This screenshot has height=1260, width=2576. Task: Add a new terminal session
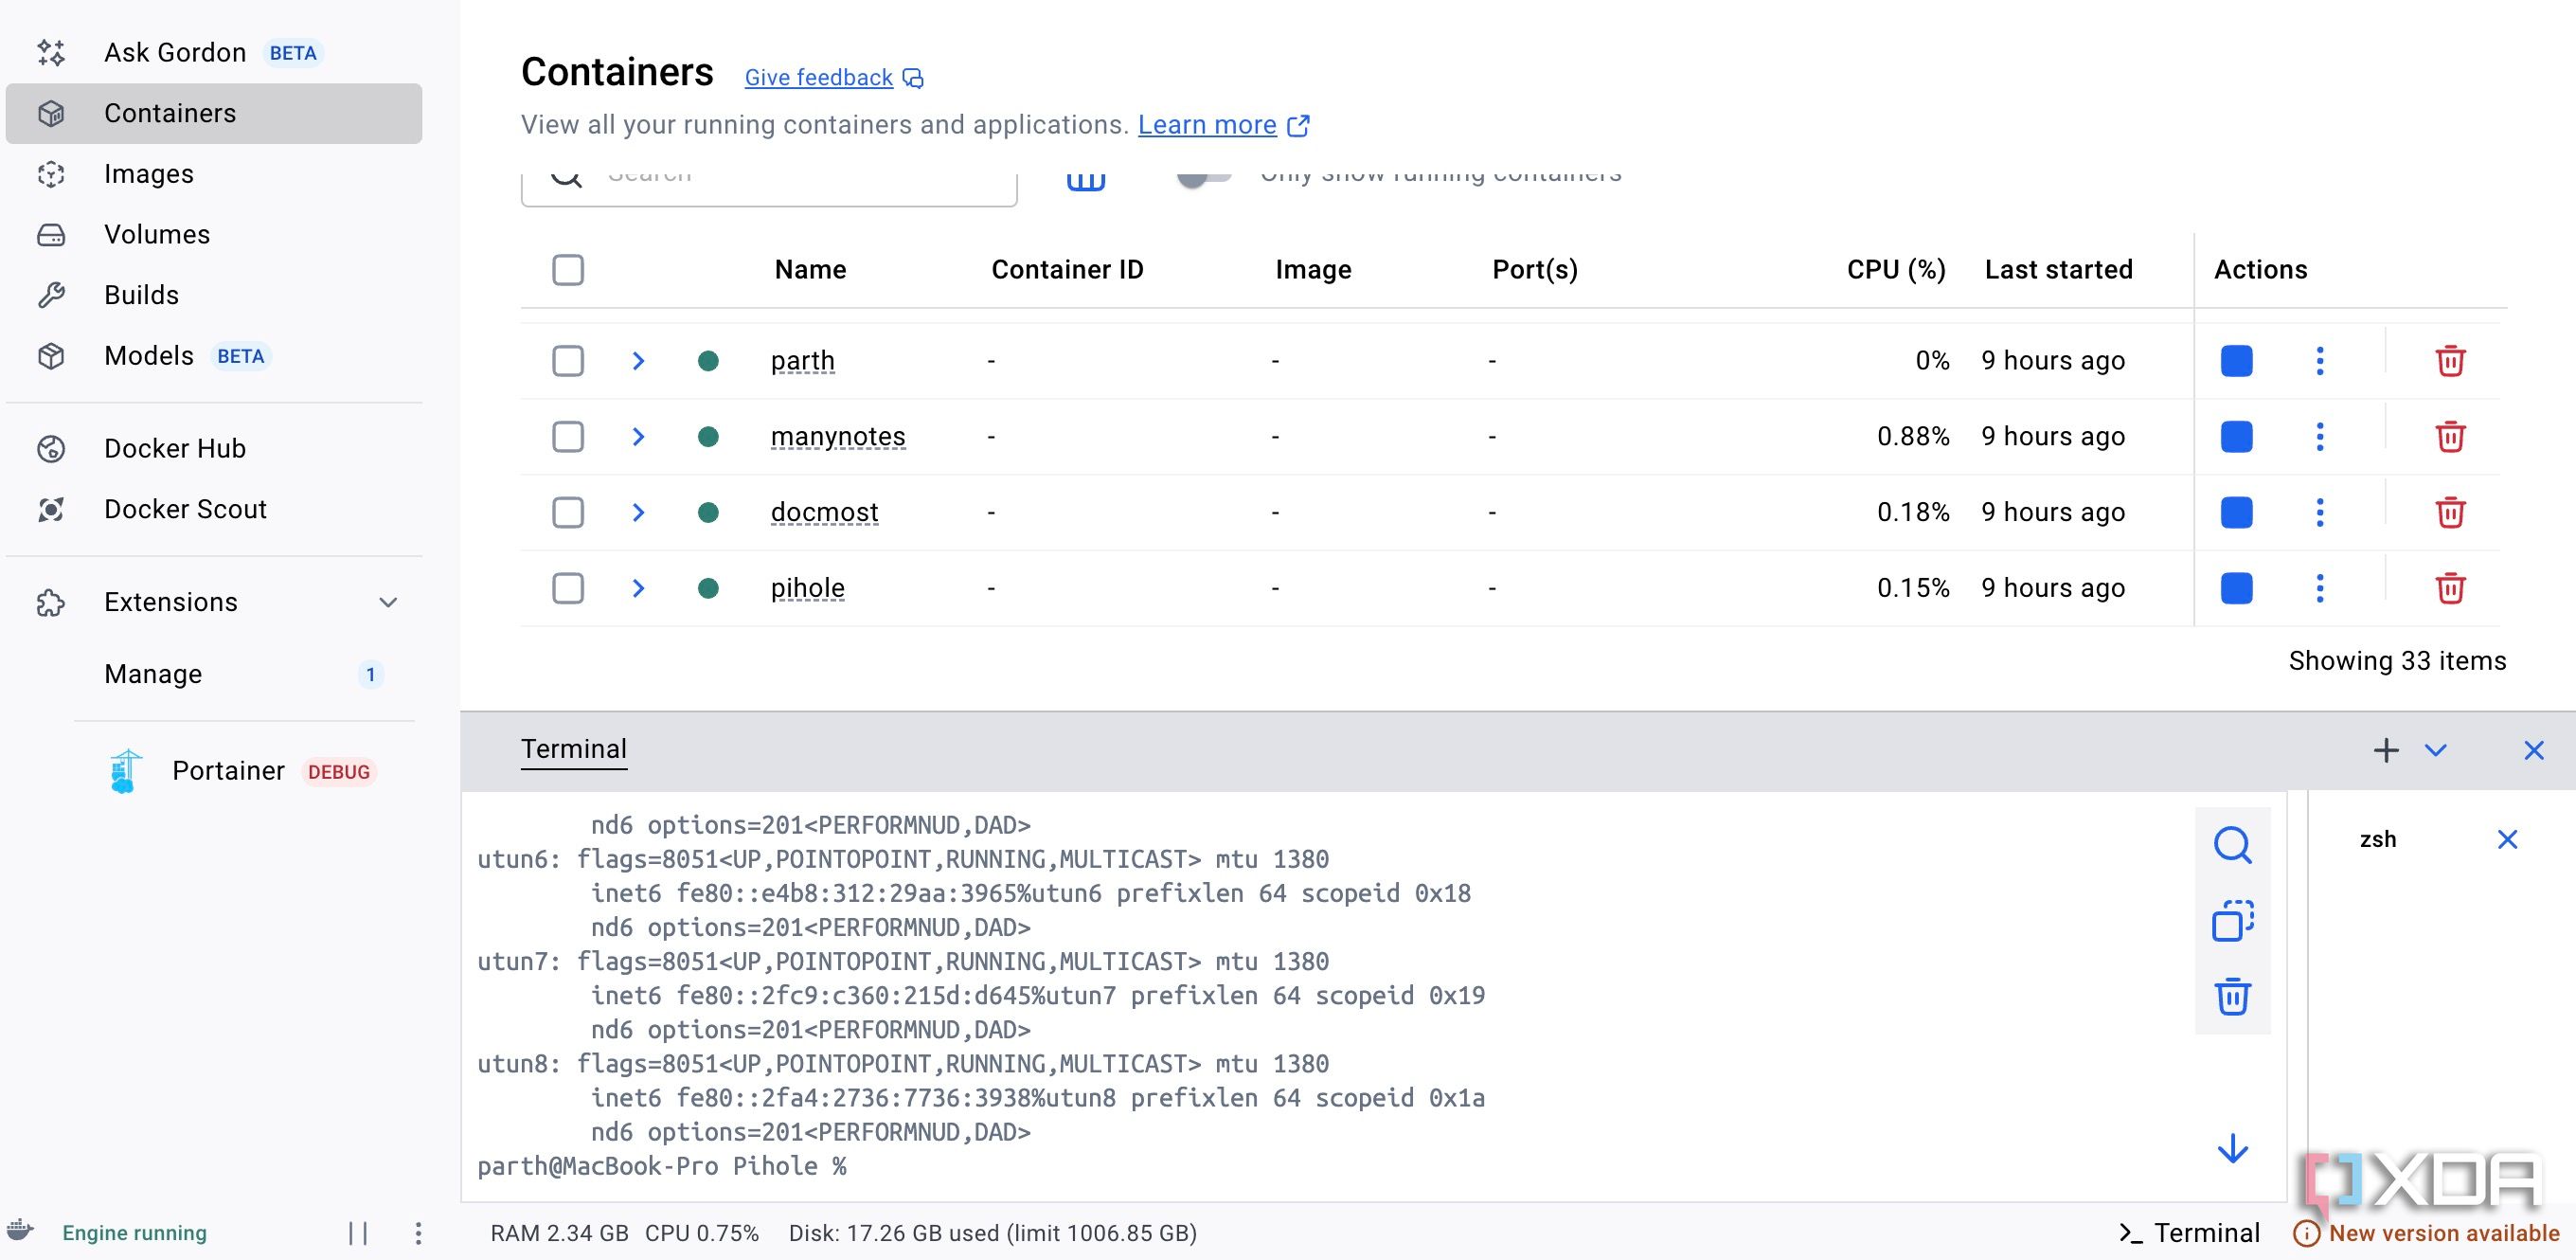coord(2386,750)
